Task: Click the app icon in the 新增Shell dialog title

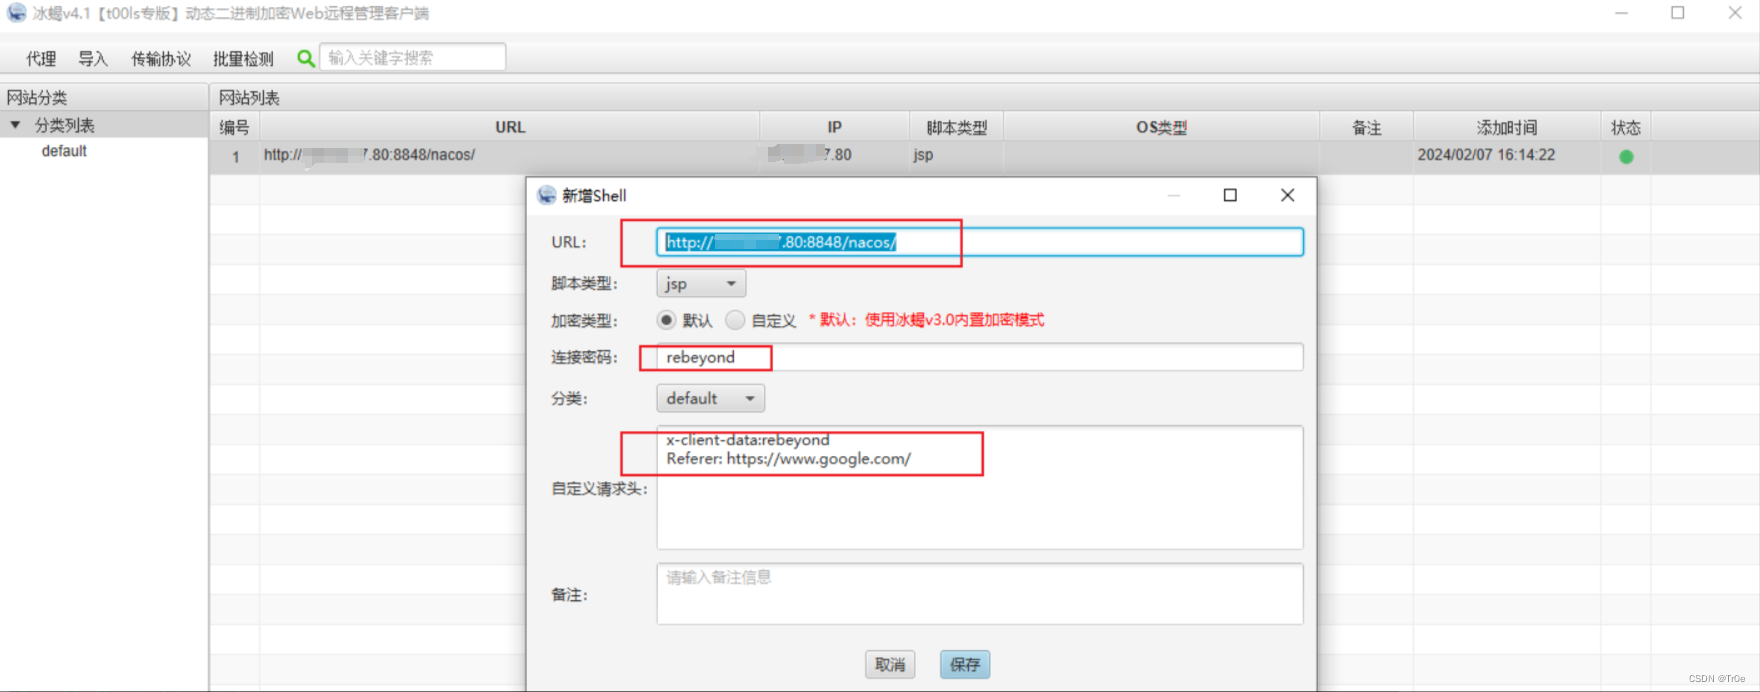Action: pyautogui.click(x=546, y=195)
